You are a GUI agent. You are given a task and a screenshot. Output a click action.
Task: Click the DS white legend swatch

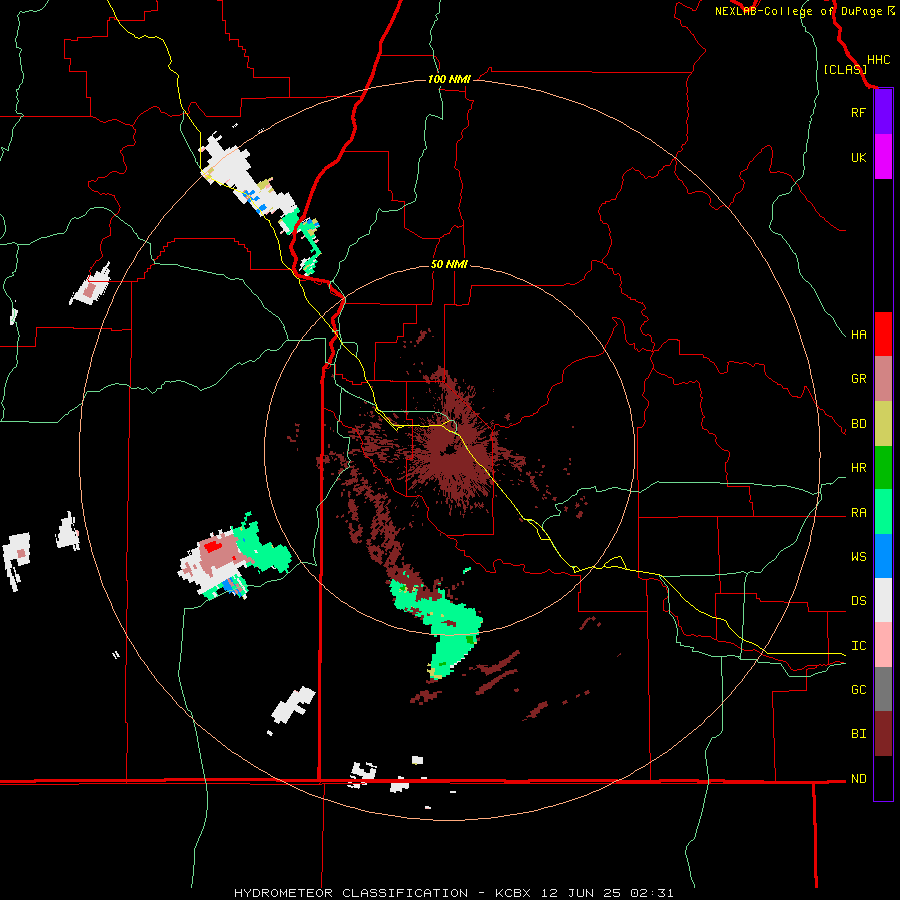(x=883, y=600)
